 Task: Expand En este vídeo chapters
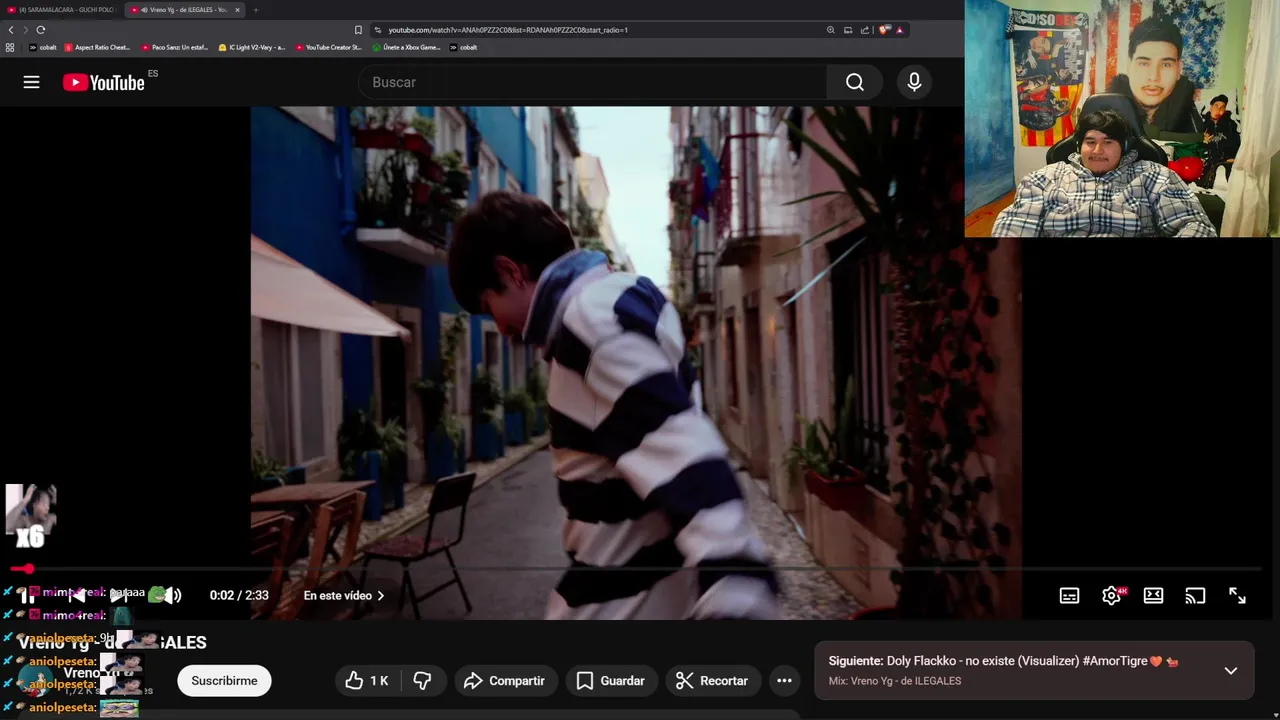pos(344,595)
